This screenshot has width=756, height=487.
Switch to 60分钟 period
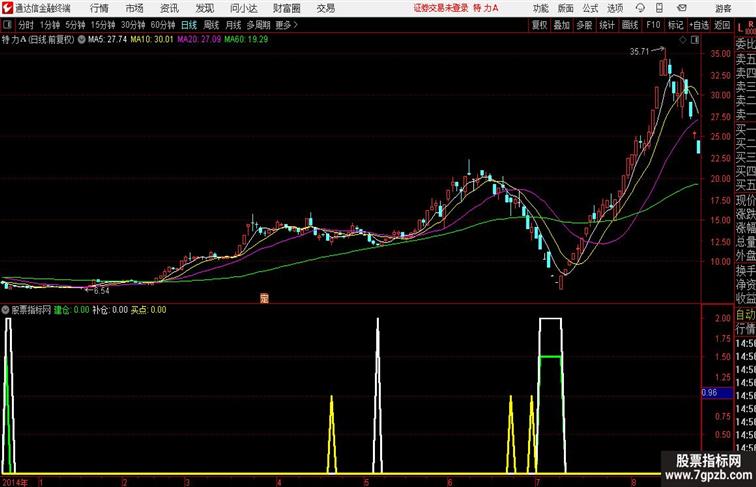point(163,25)
